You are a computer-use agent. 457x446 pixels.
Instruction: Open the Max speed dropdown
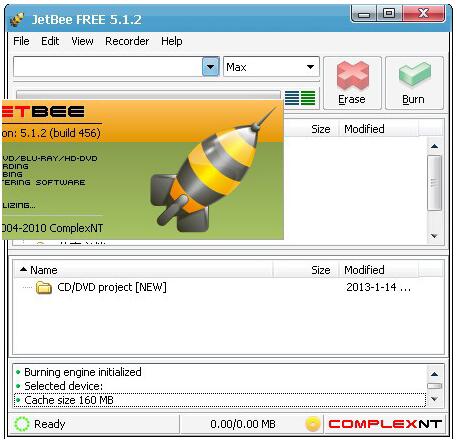271,67
